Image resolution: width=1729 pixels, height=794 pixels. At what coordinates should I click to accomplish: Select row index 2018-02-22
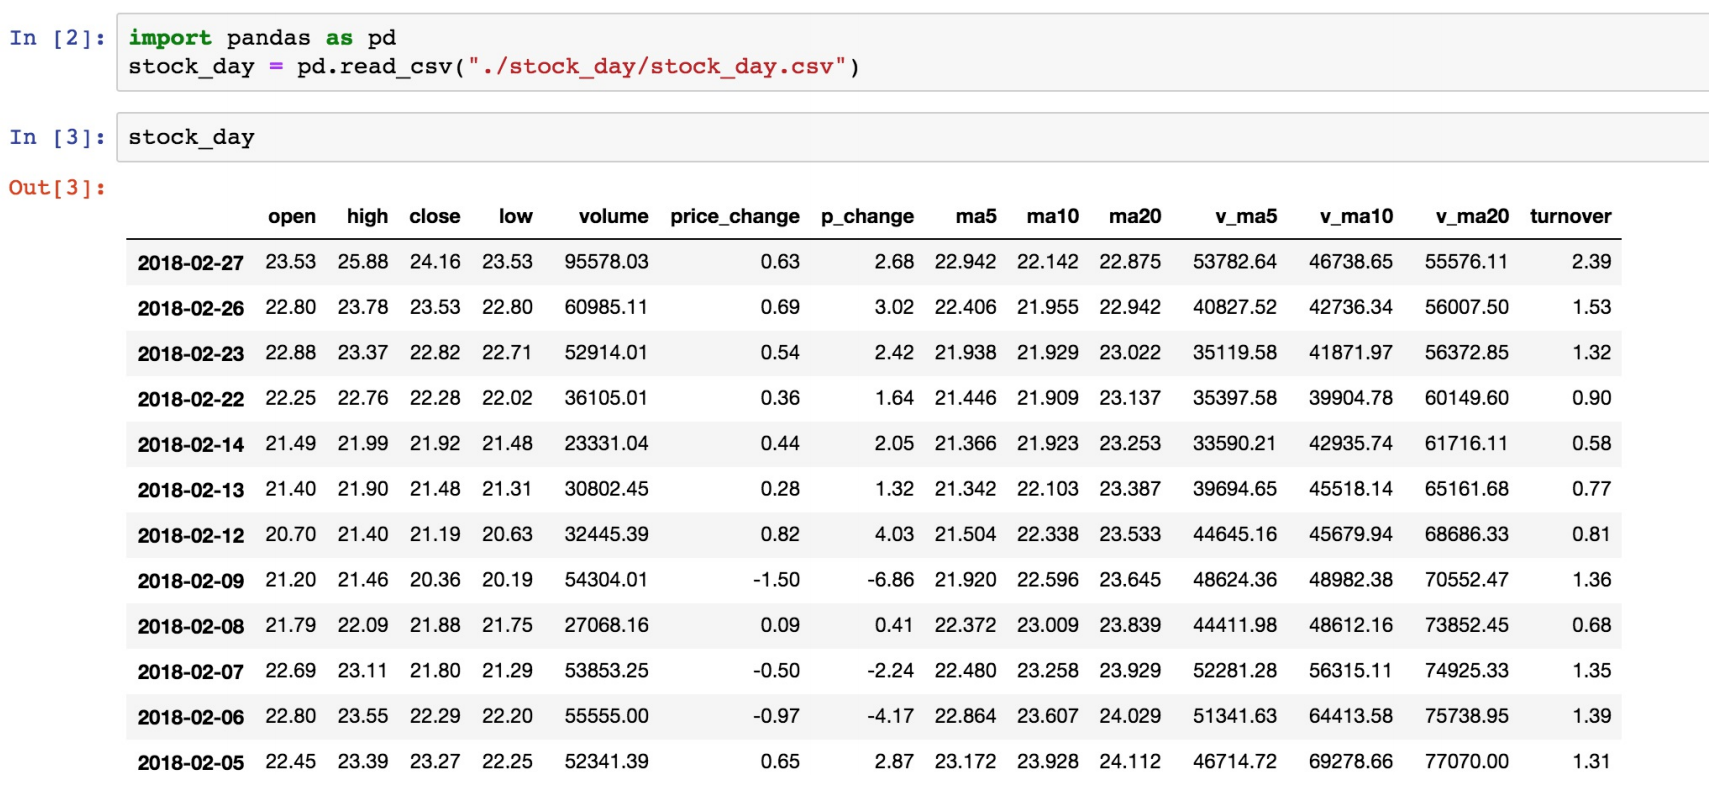pyautogui.click(x=190, y=399)
